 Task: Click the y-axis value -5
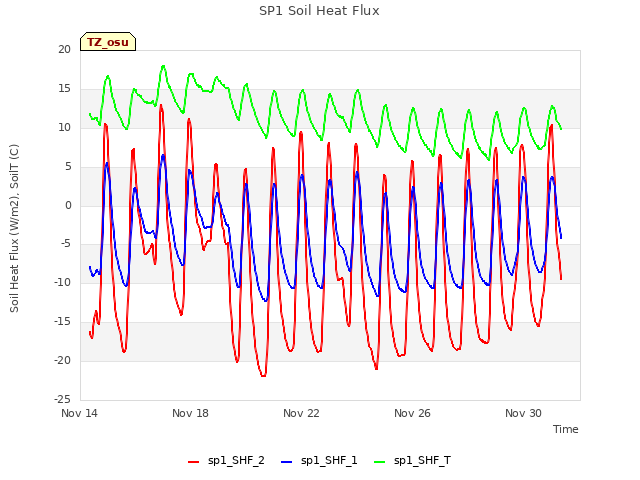click(x=66, y=244)
